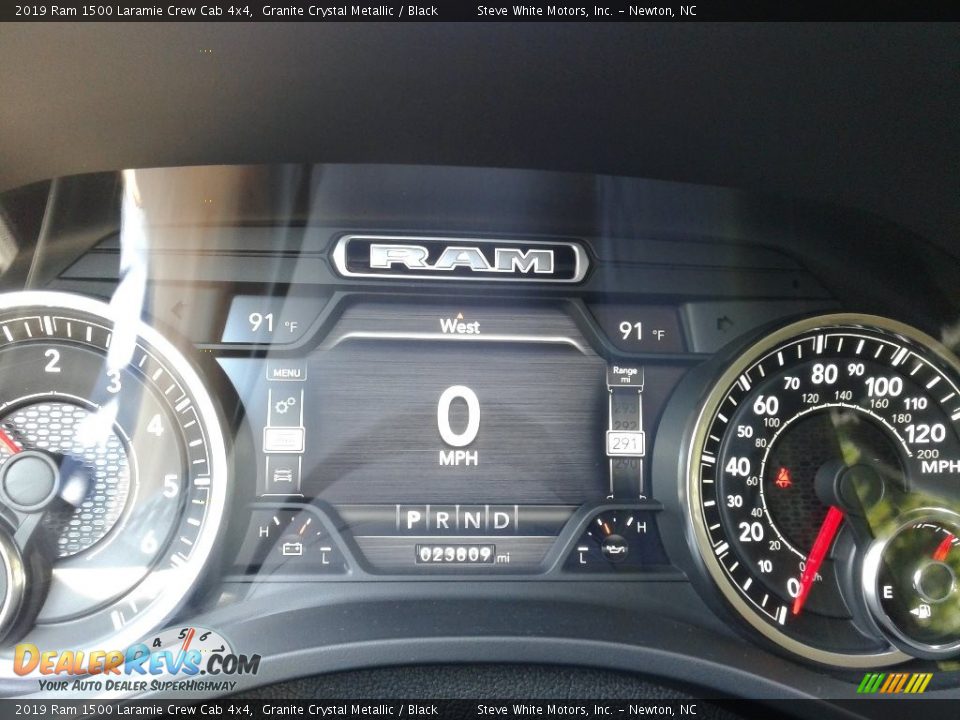960x720 pixels.
Task: Click the red tachometer needle
Action: [9, 441]
